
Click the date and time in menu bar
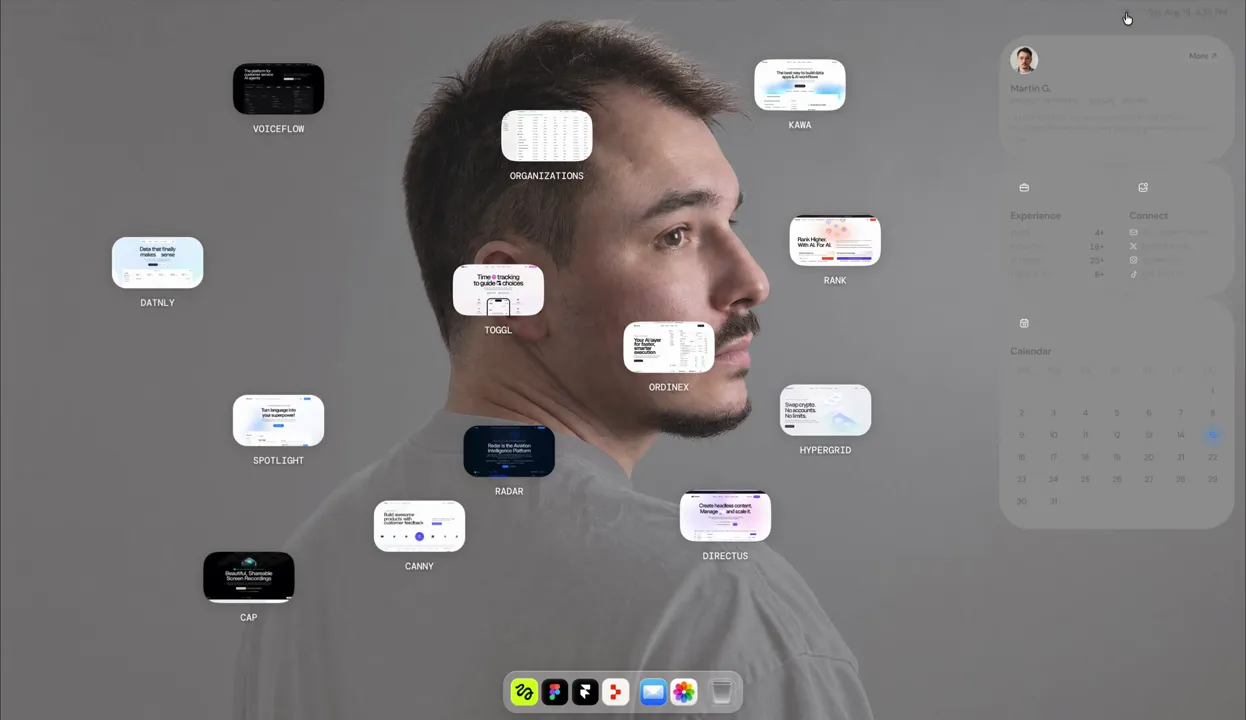click(x=1187, y=12)
